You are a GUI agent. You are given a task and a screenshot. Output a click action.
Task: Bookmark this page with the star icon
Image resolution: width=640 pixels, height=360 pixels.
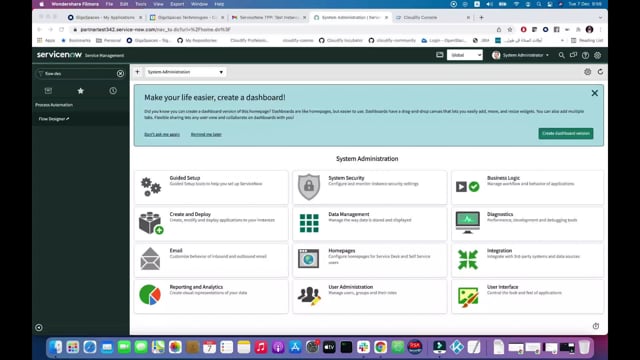pos(510,29)
